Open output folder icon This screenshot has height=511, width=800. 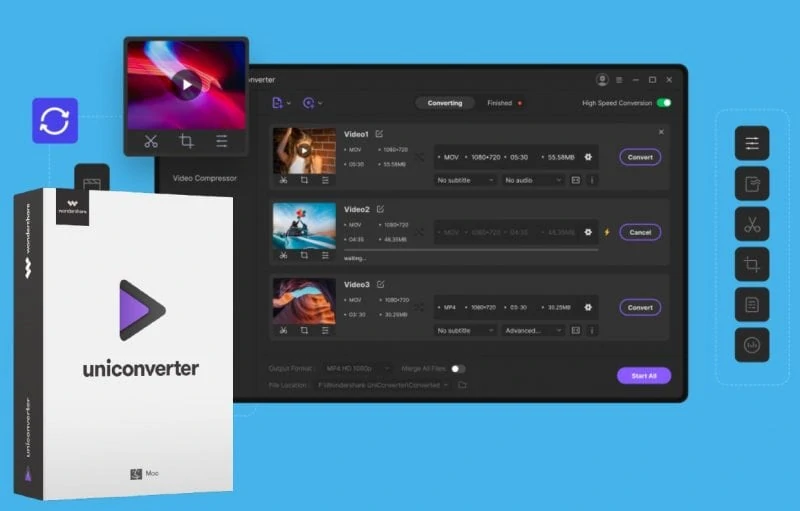click(462, 385)
